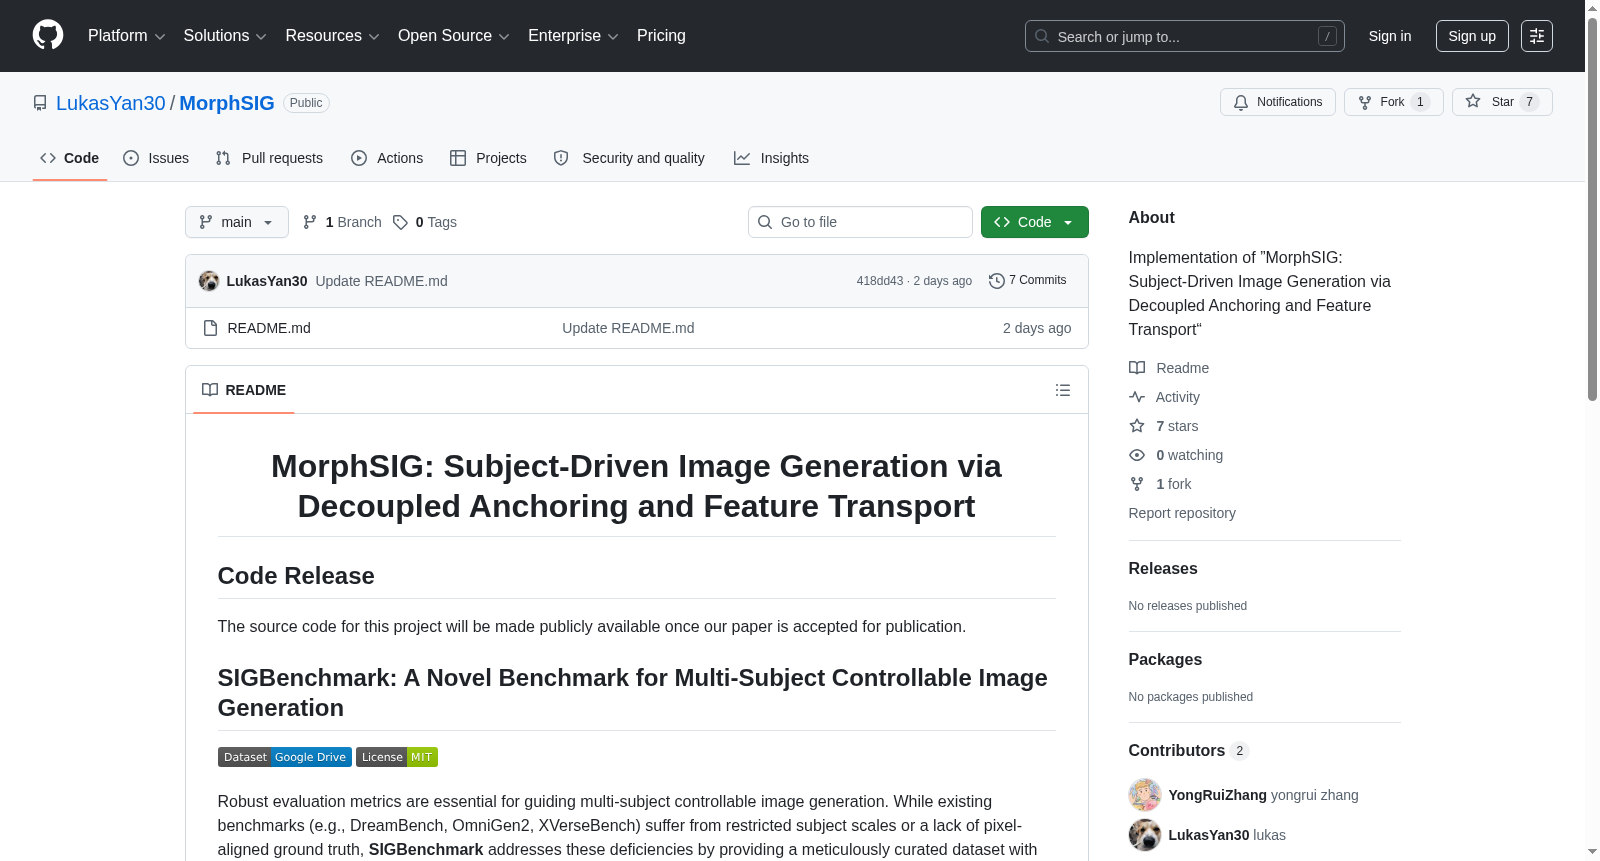
Task: Expand the Open Source menu
Action: [x=454, y=36]
